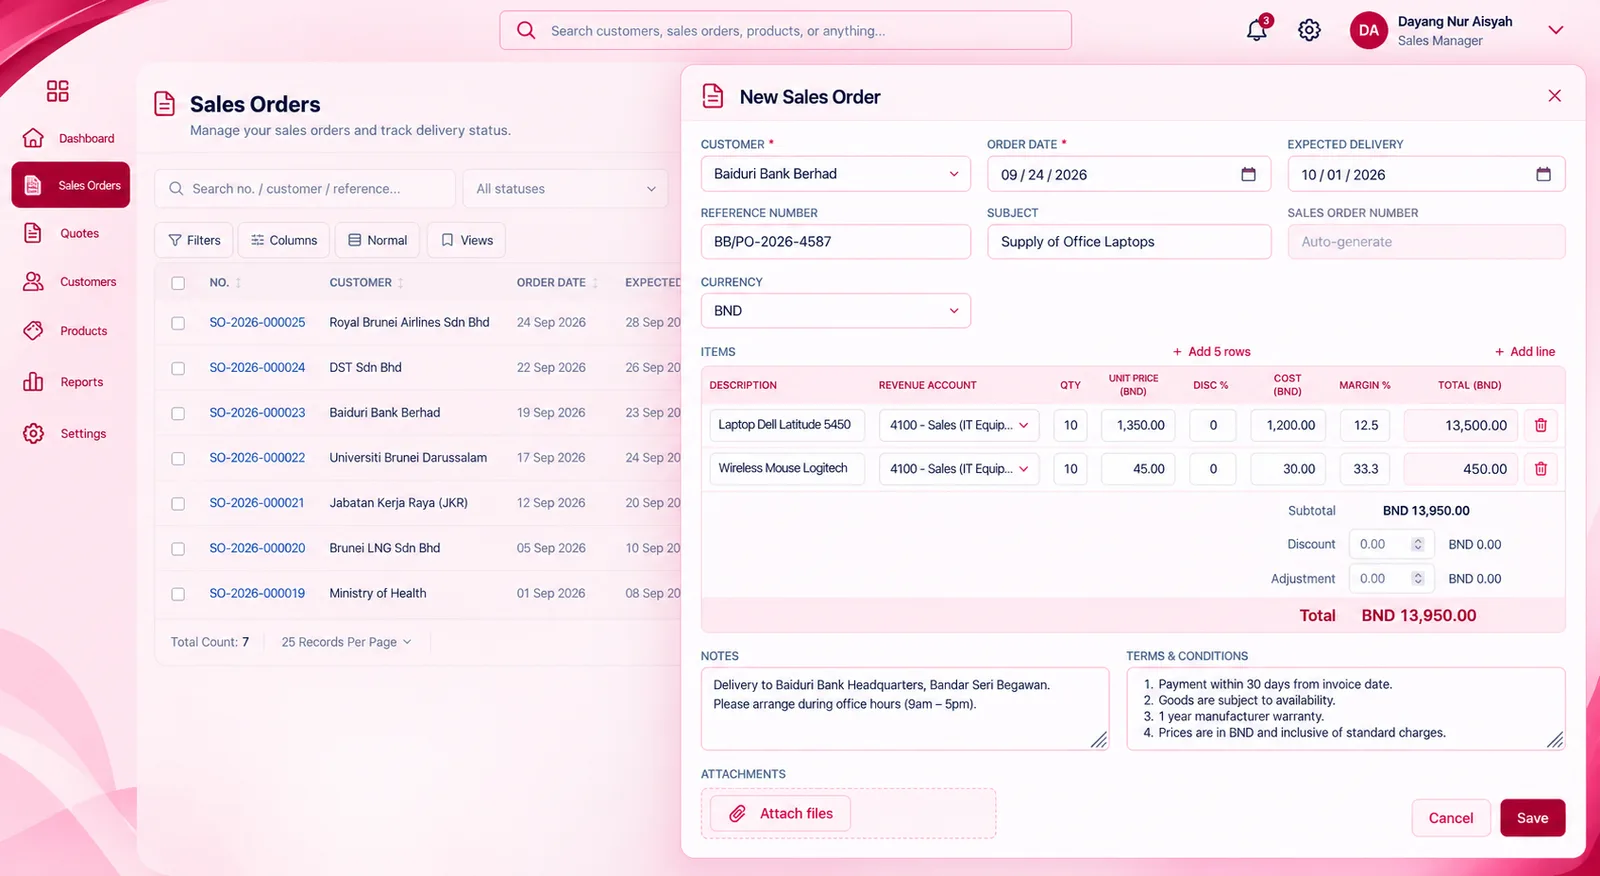Close the New Sales Order panel

pos(1554,96)
